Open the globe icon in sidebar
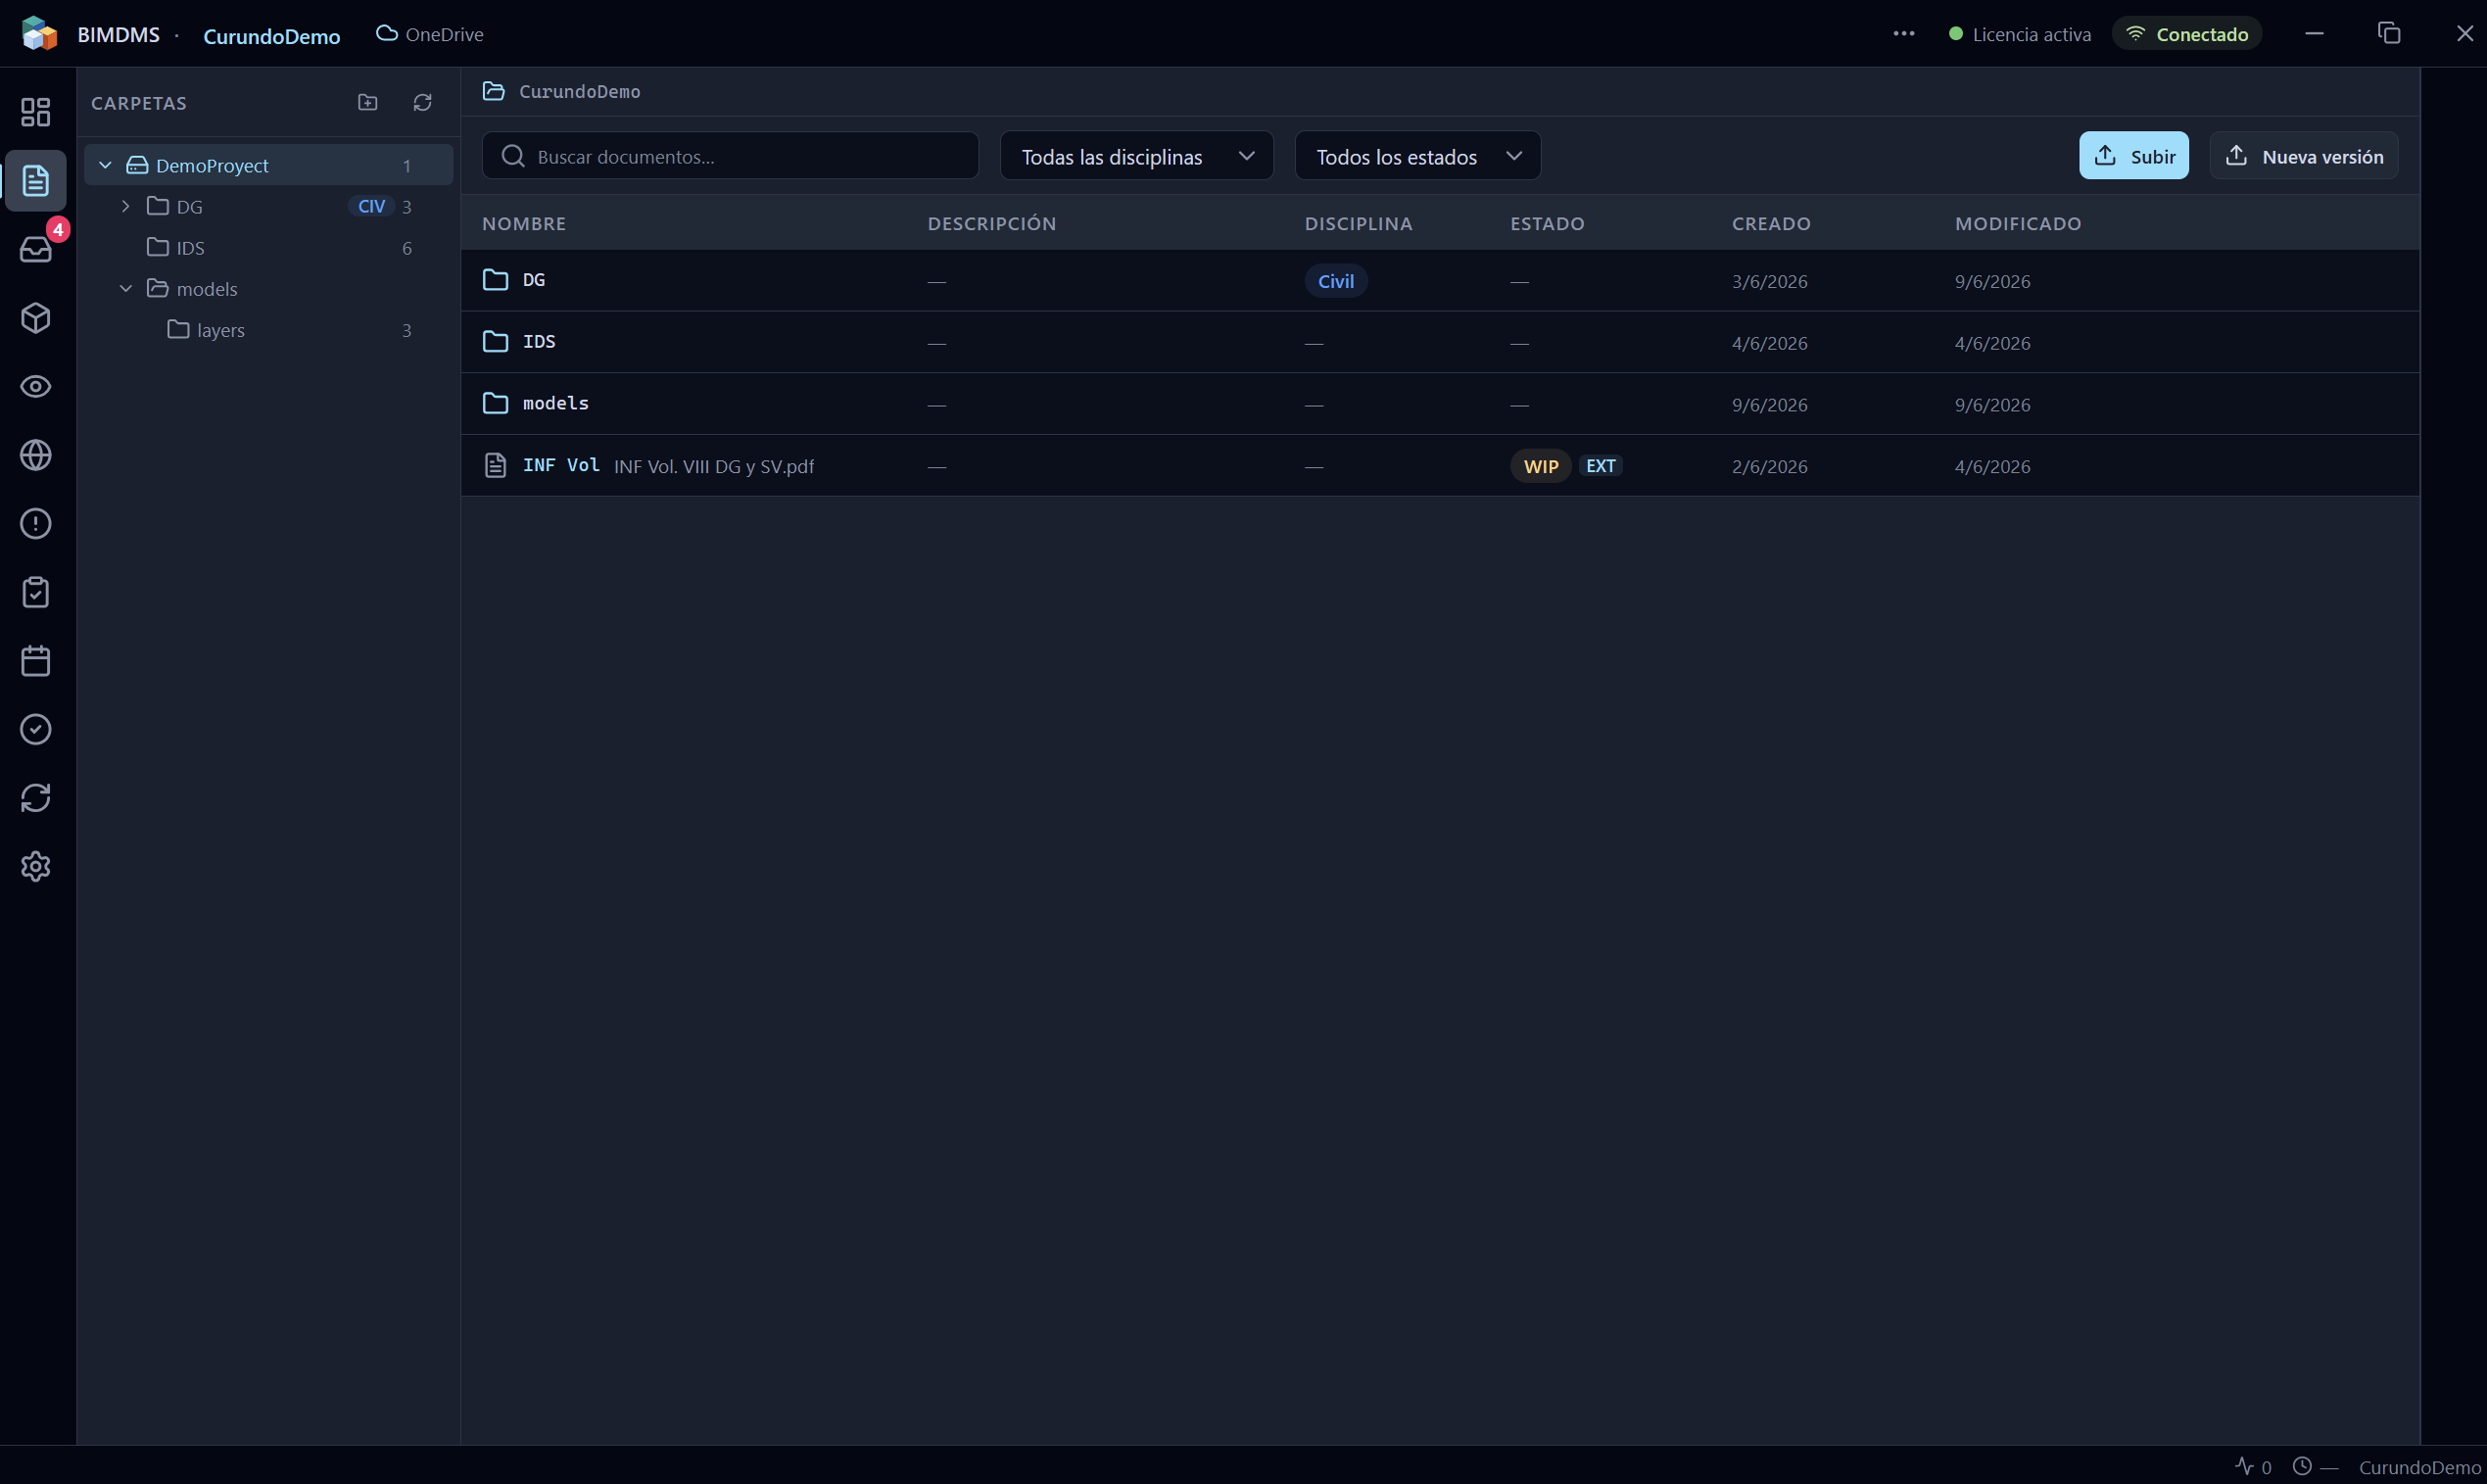The height and width of the screenshot is (1484, 2487). pyautogui.click(x=36, y=455)
